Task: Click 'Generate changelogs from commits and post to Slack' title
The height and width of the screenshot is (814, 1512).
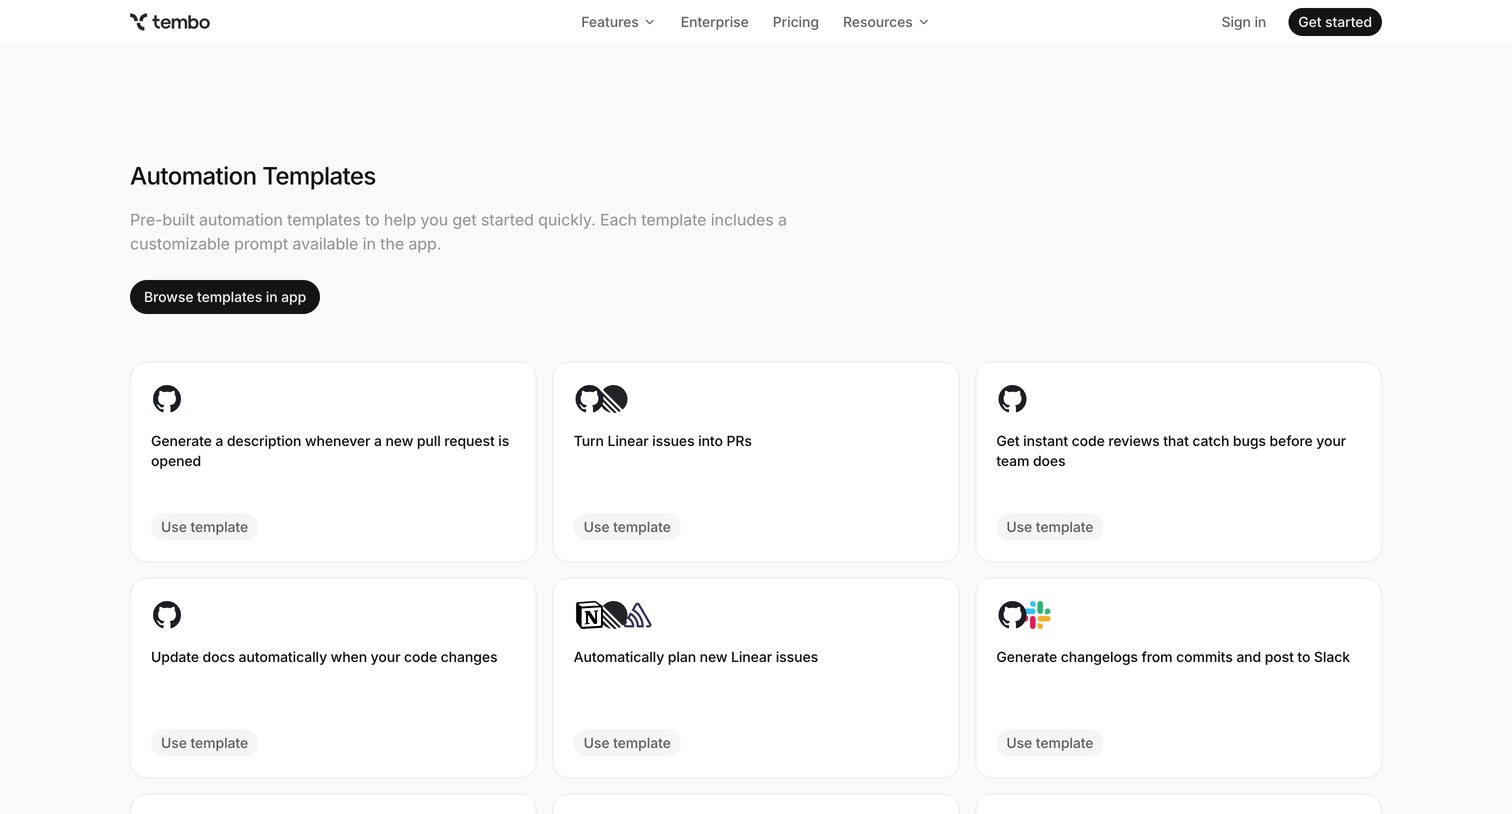Action: [x=1173, y=657]
